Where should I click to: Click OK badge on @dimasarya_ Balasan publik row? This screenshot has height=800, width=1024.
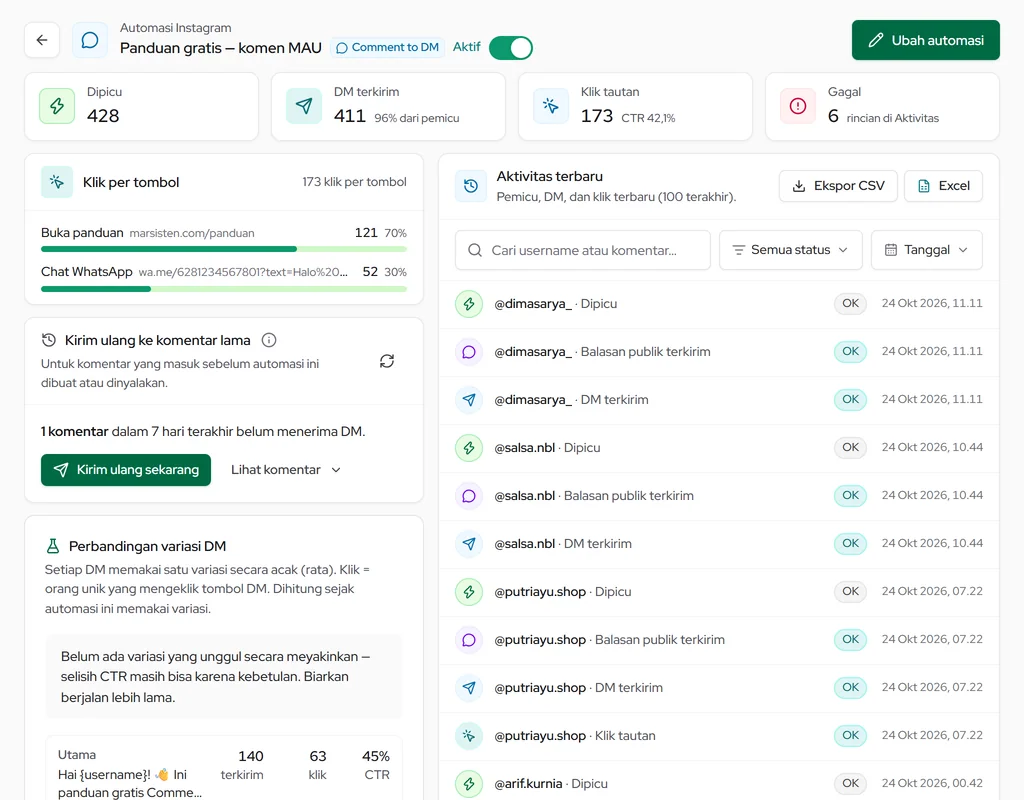click(x=850, y=351)
